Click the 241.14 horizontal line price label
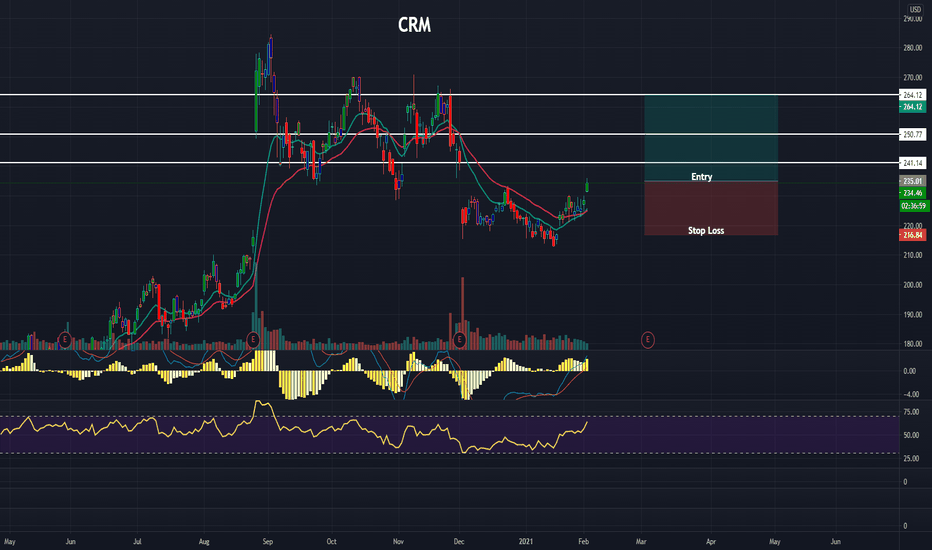This screenshot has height=550, width=932. pos(912,163)
